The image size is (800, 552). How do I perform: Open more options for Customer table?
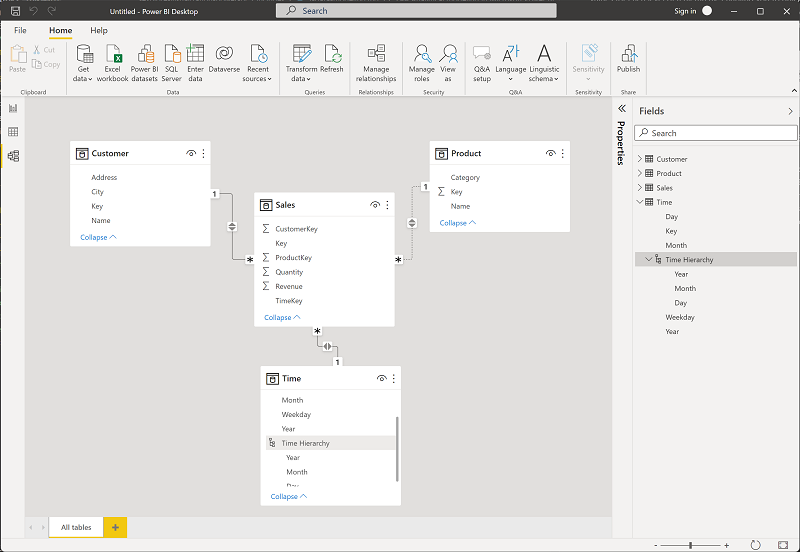point(204,153)
